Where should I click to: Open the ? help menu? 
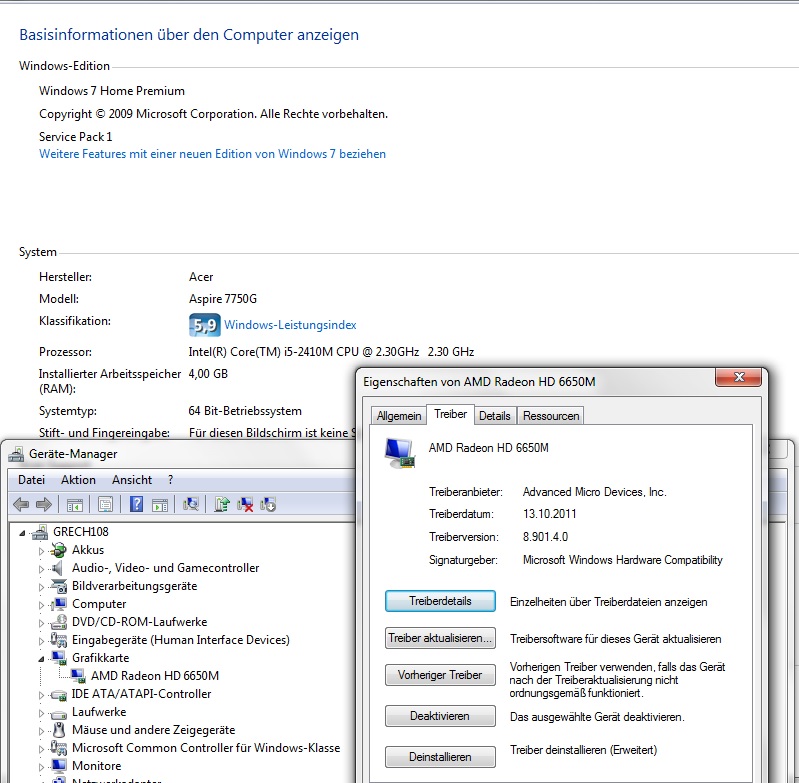click(x=170, y=480)
